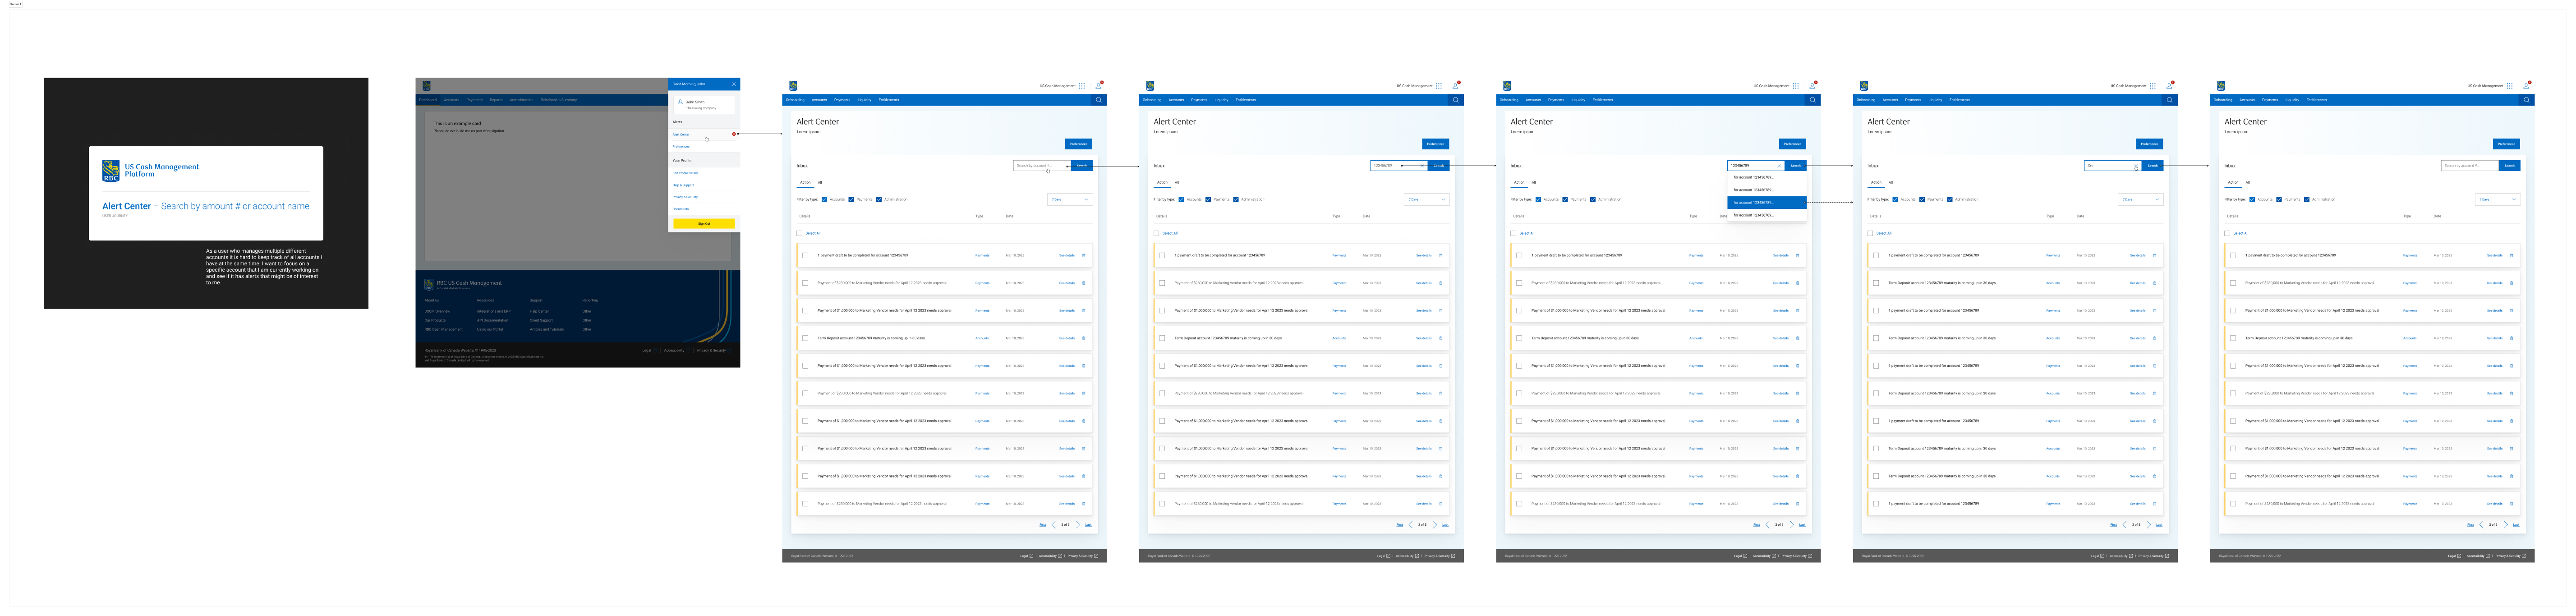
Task: Switch to All tab in third Alert Center frame
Action: [x=1534, y=182]
